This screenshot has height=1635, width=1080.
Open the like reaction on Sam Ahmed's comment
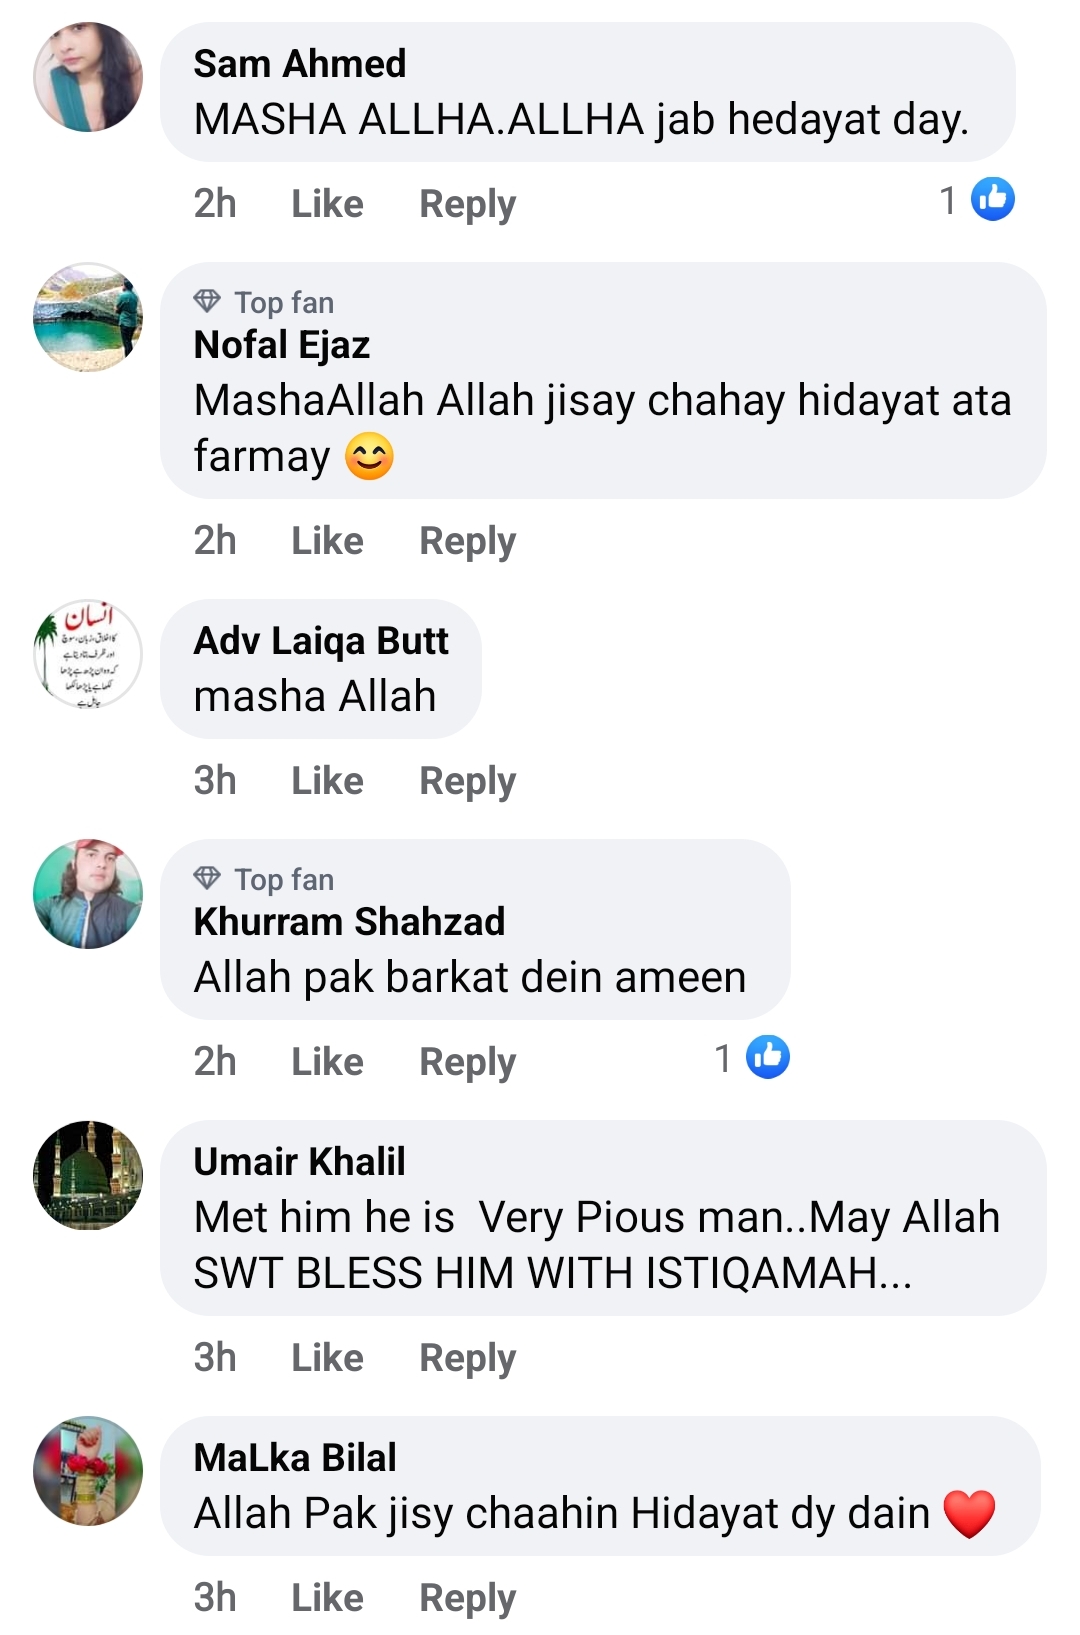992,199
